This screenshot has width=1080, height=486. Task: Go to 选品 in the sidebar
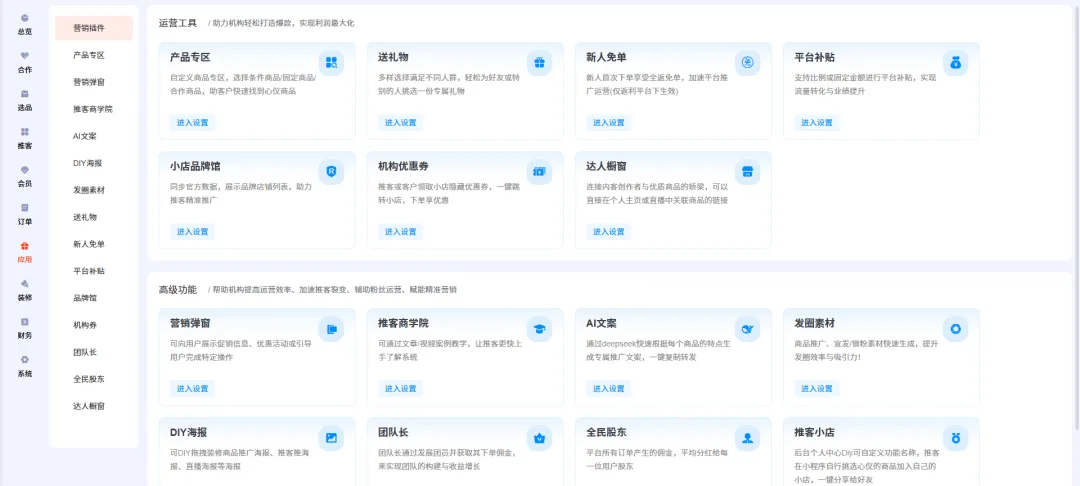(25, 100)
